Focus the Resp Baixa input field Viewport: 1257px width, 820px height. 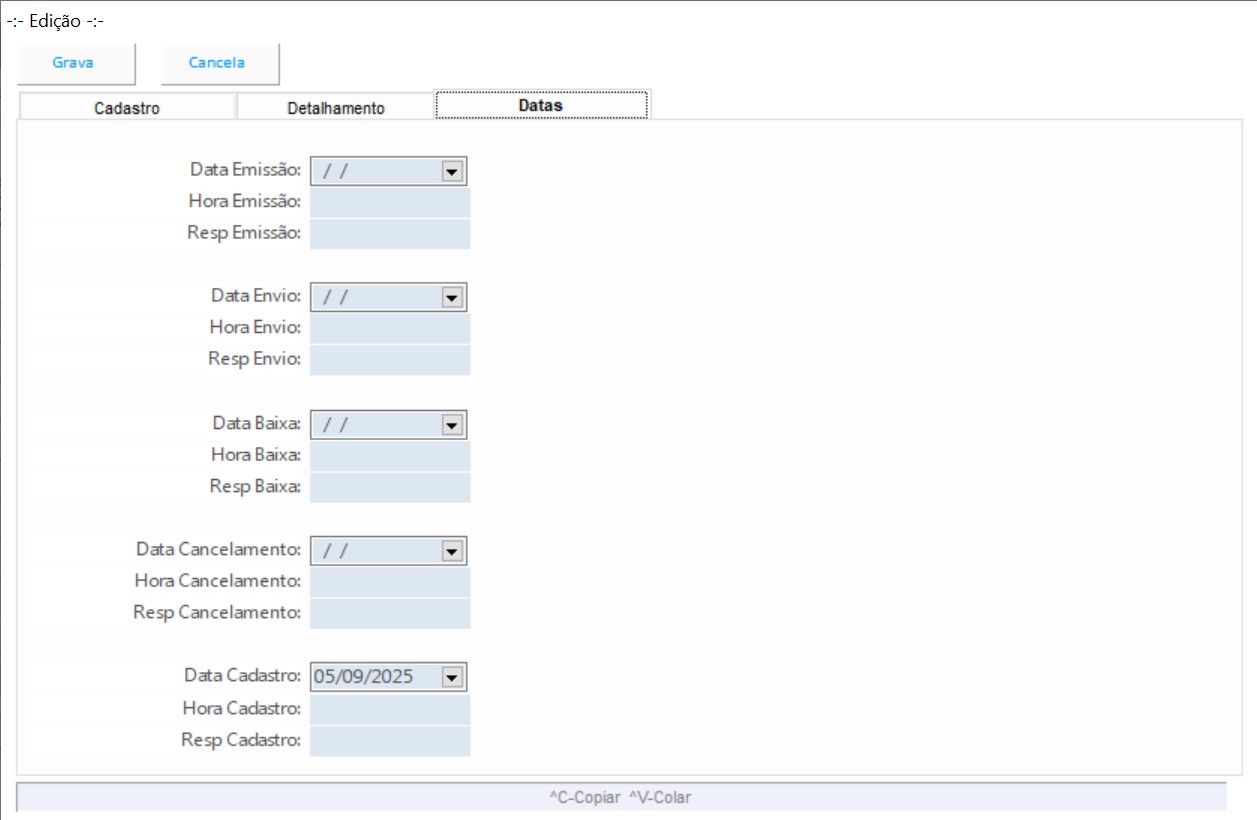(389, 487)
